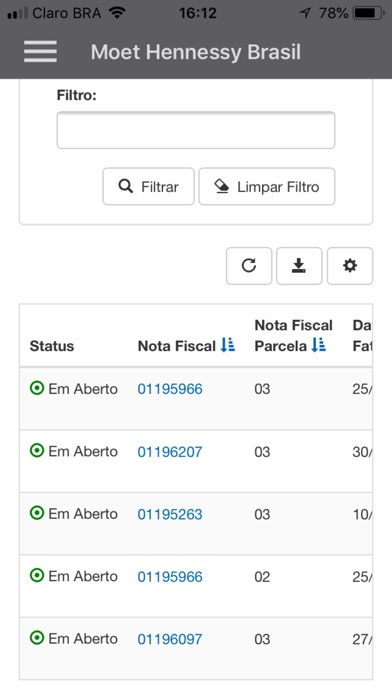Refresh the table with reload icon
392x696 pixels.
coord(249,266)
